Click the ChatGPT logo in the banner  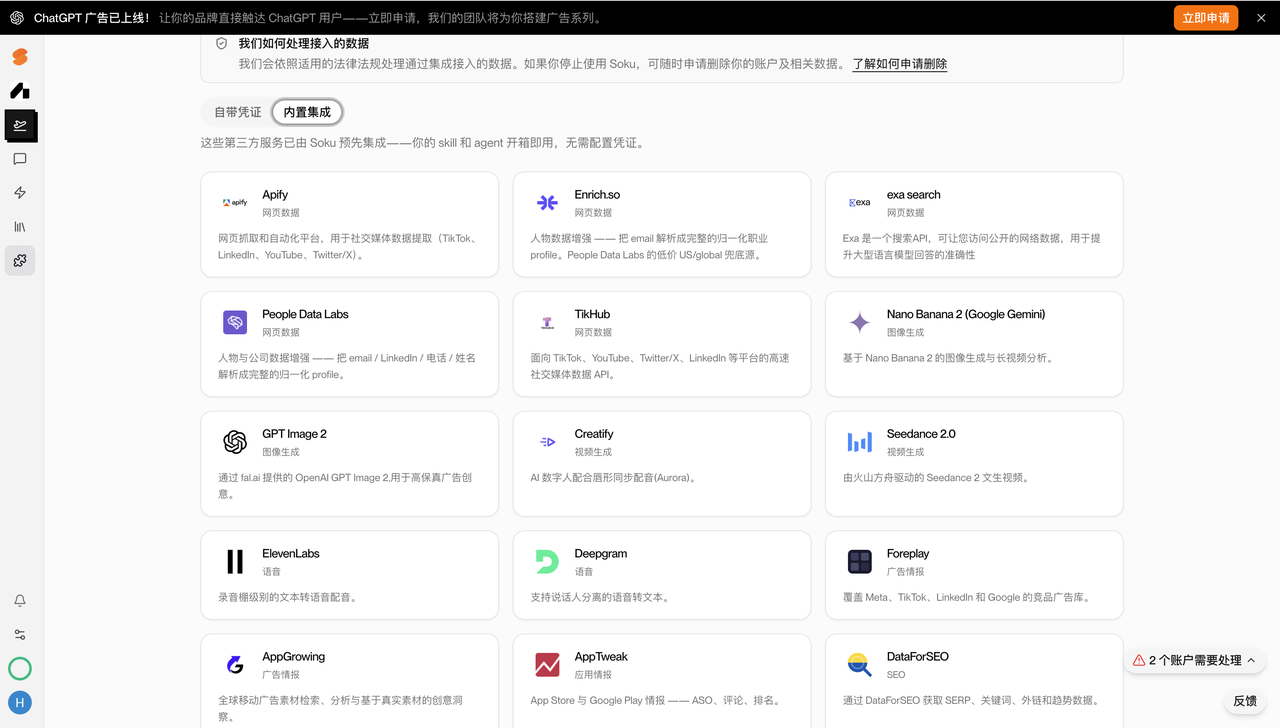(x=17, y=18)
